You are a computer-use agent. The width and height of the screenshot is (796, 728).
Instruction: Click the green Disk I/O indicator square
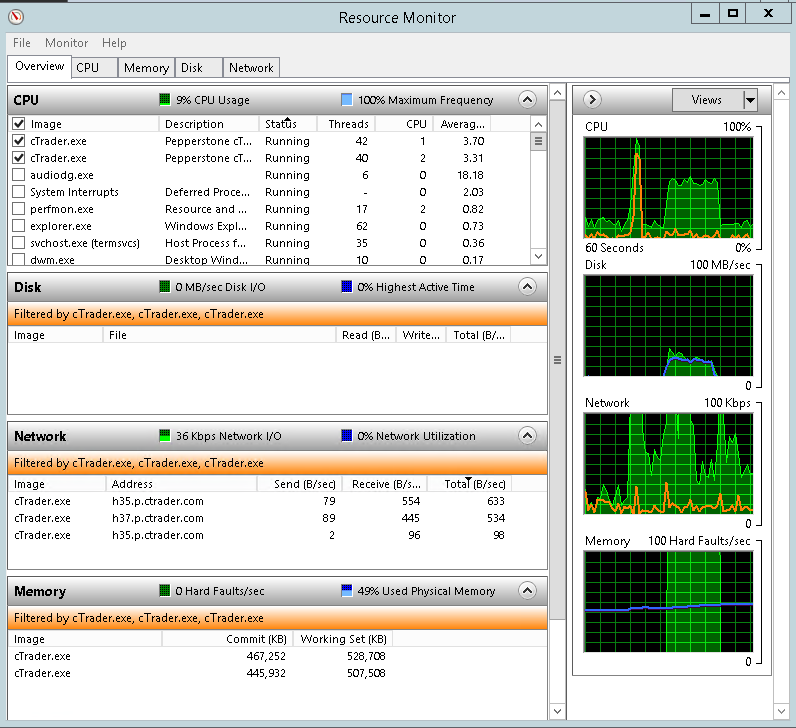click(x=164, y=287)
